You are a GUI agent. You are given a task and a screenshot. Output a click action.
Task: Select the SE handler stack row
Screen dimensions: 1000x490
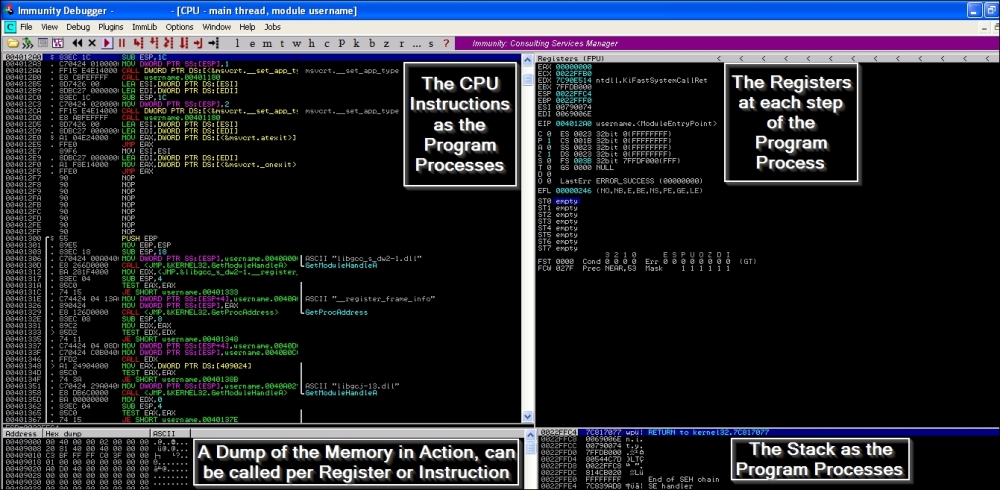[617, 486]
